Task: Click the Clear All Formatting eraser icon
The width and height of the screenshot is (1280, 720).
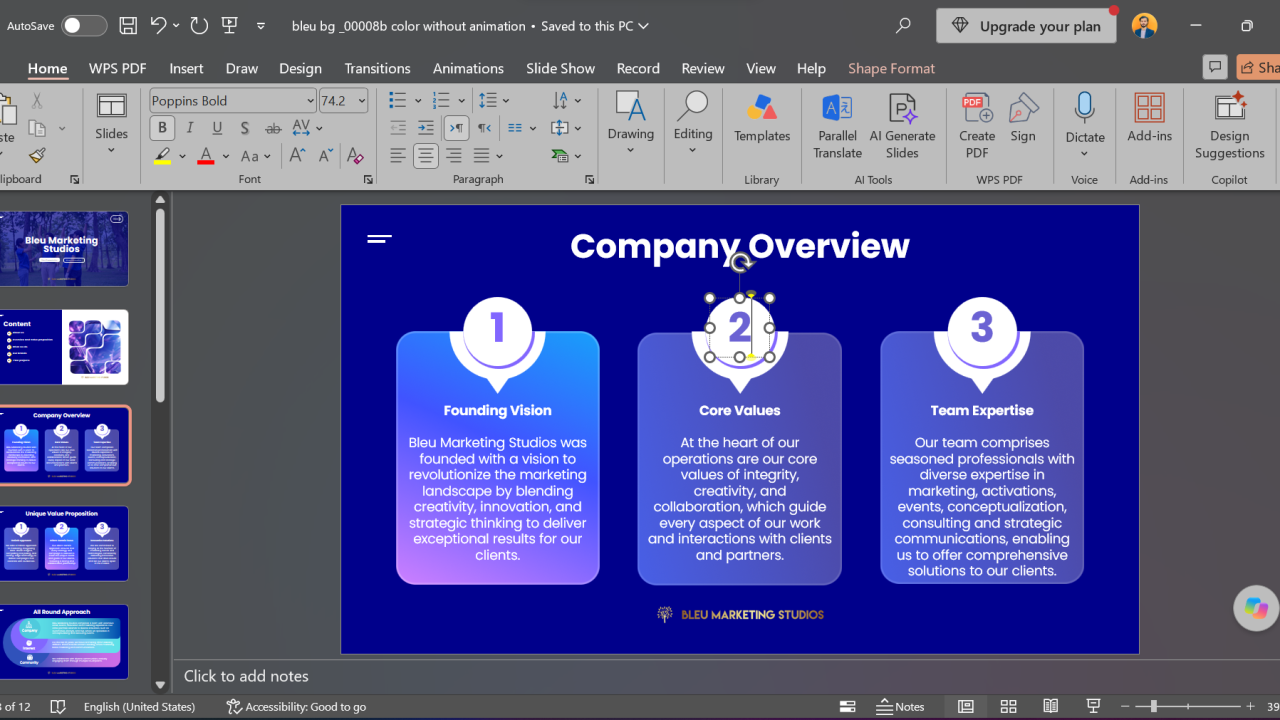Action: (x=354, y=156)
